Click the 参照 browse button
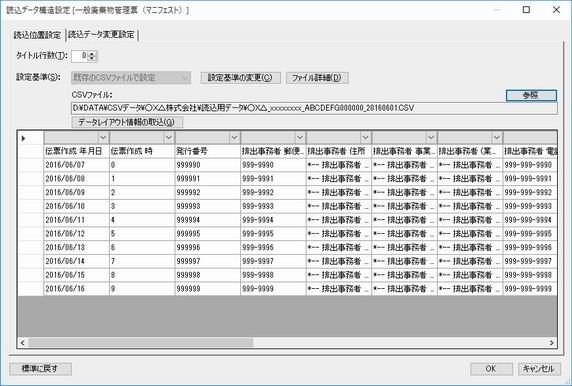The width and height of the screenshot is (572, 386). click(531, 95)
